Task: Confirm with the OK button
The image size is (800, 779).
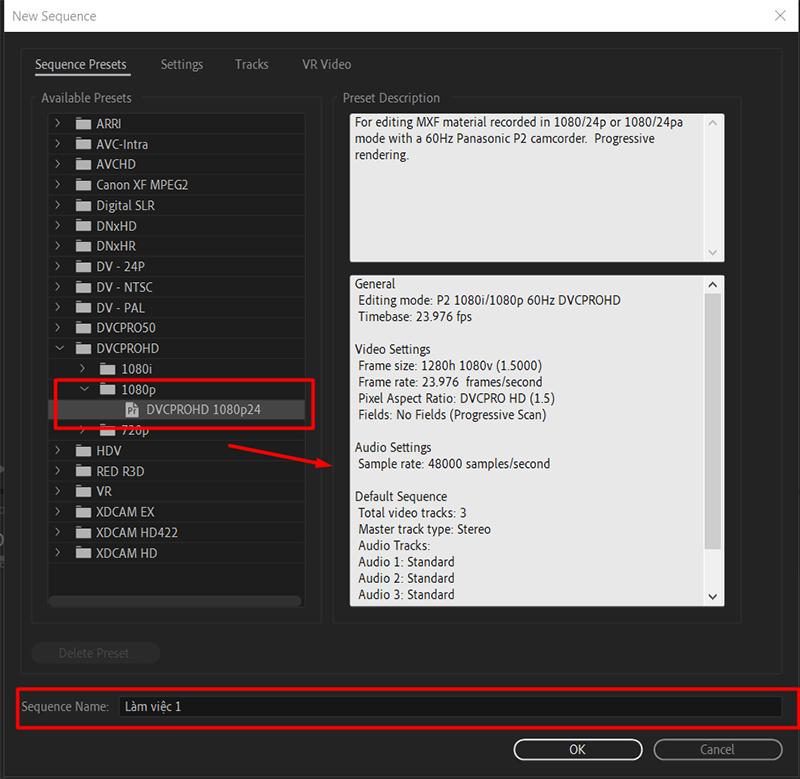Action: coord(577,748)
